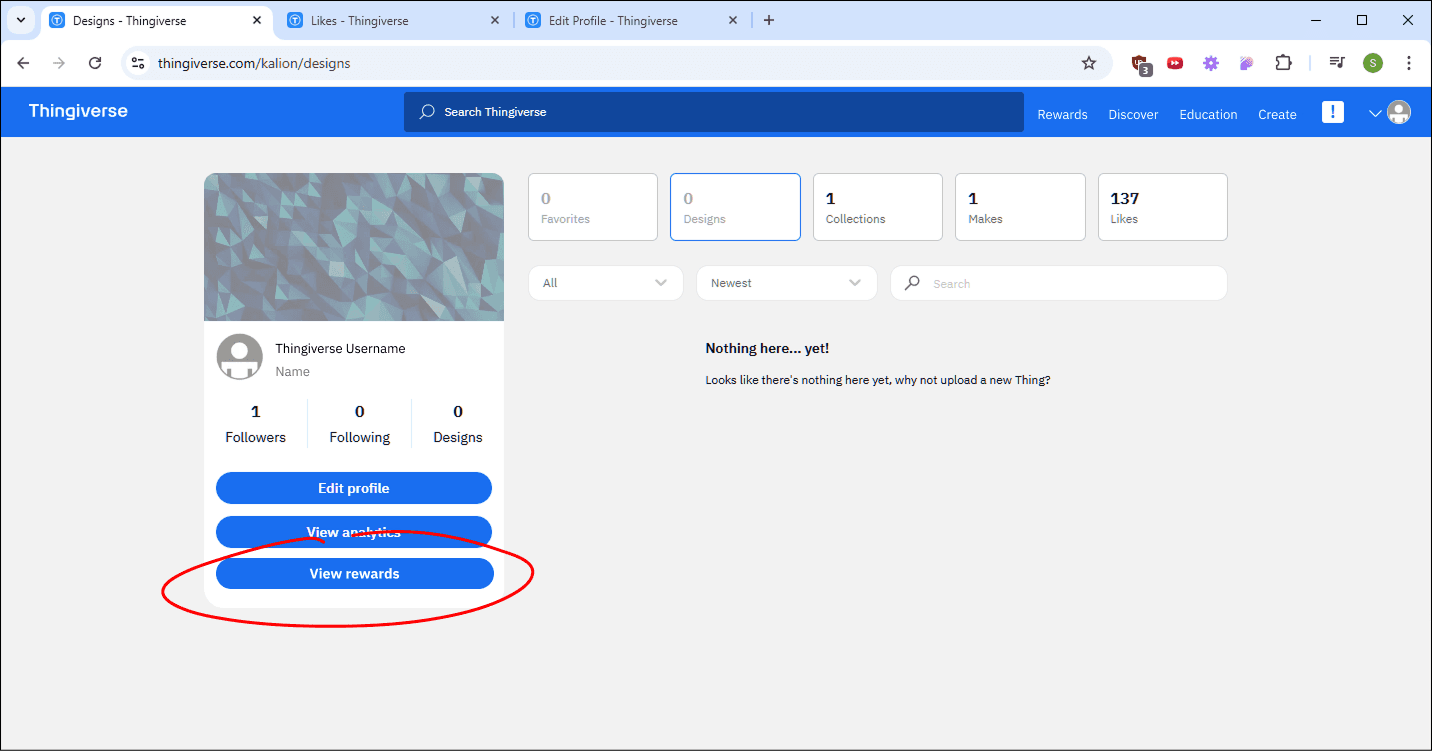This screenshot has width=1432, height=751.
Task: Open the purple striped extension icon
Action: (1247, 63)
